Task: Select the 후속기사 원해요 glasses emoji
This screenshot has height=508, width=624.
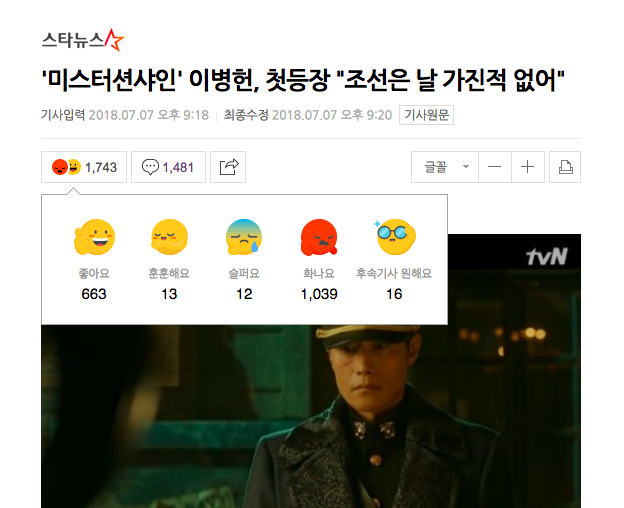Action: click(394, 237)
